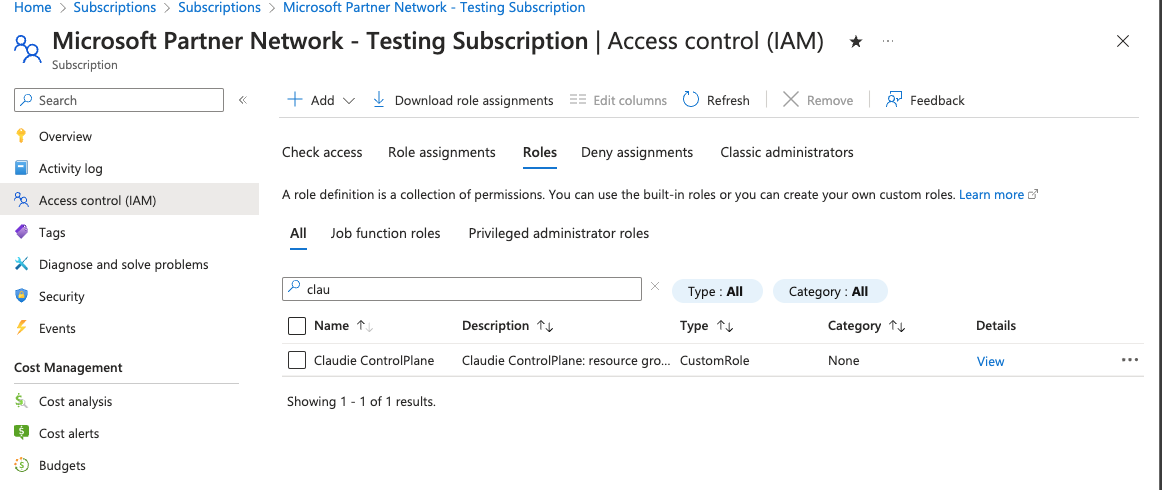Collapse the sidebar with double-chevron icon

pos(242,100)
